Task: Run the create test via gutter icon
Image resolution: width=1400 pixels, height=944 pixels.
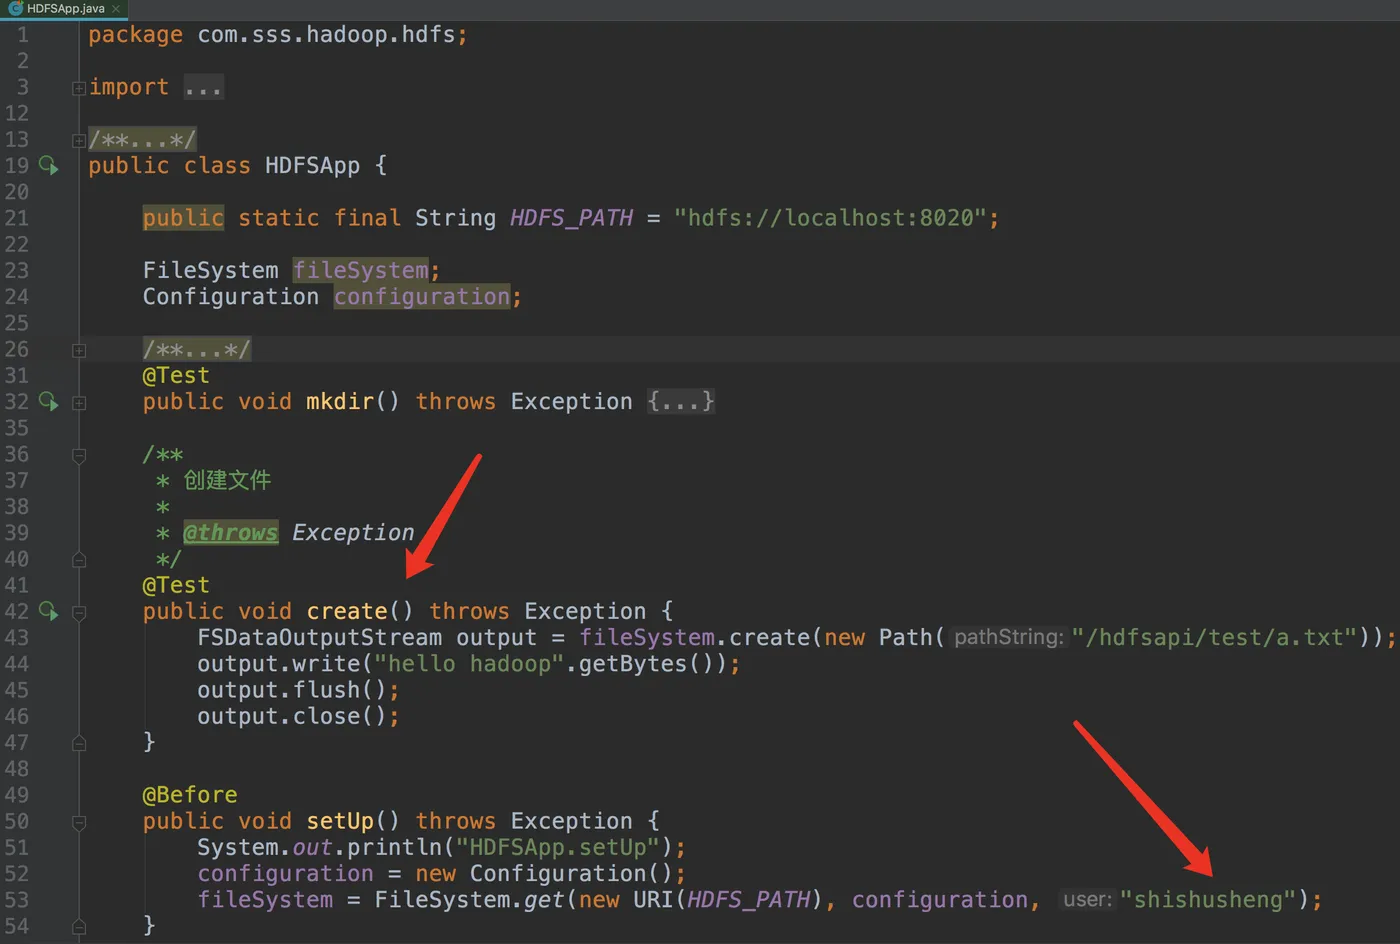Action: (48, 611)
